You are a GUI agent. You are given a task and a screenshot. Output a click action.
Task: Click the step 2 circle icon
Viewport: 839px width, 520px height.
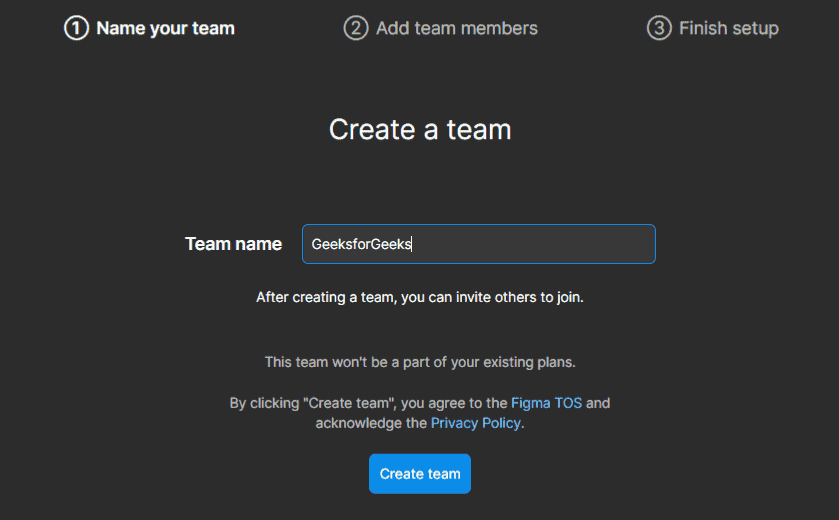point(356,28)
